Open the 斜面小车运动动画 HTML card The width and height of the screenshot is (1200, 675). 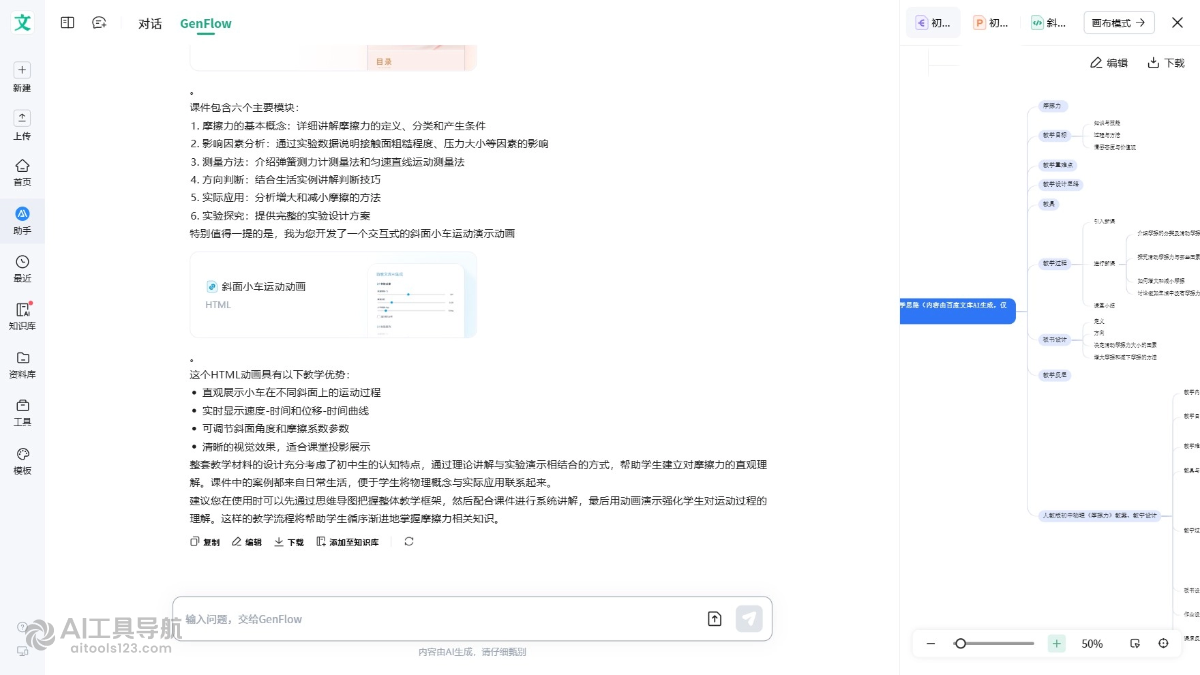click(x=333, y=295)
